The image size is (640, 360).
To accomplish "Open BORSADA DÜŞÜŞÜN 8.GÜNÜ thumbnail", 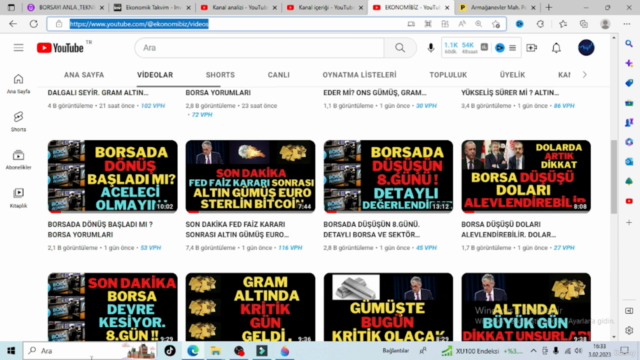I will click(388, 176).
